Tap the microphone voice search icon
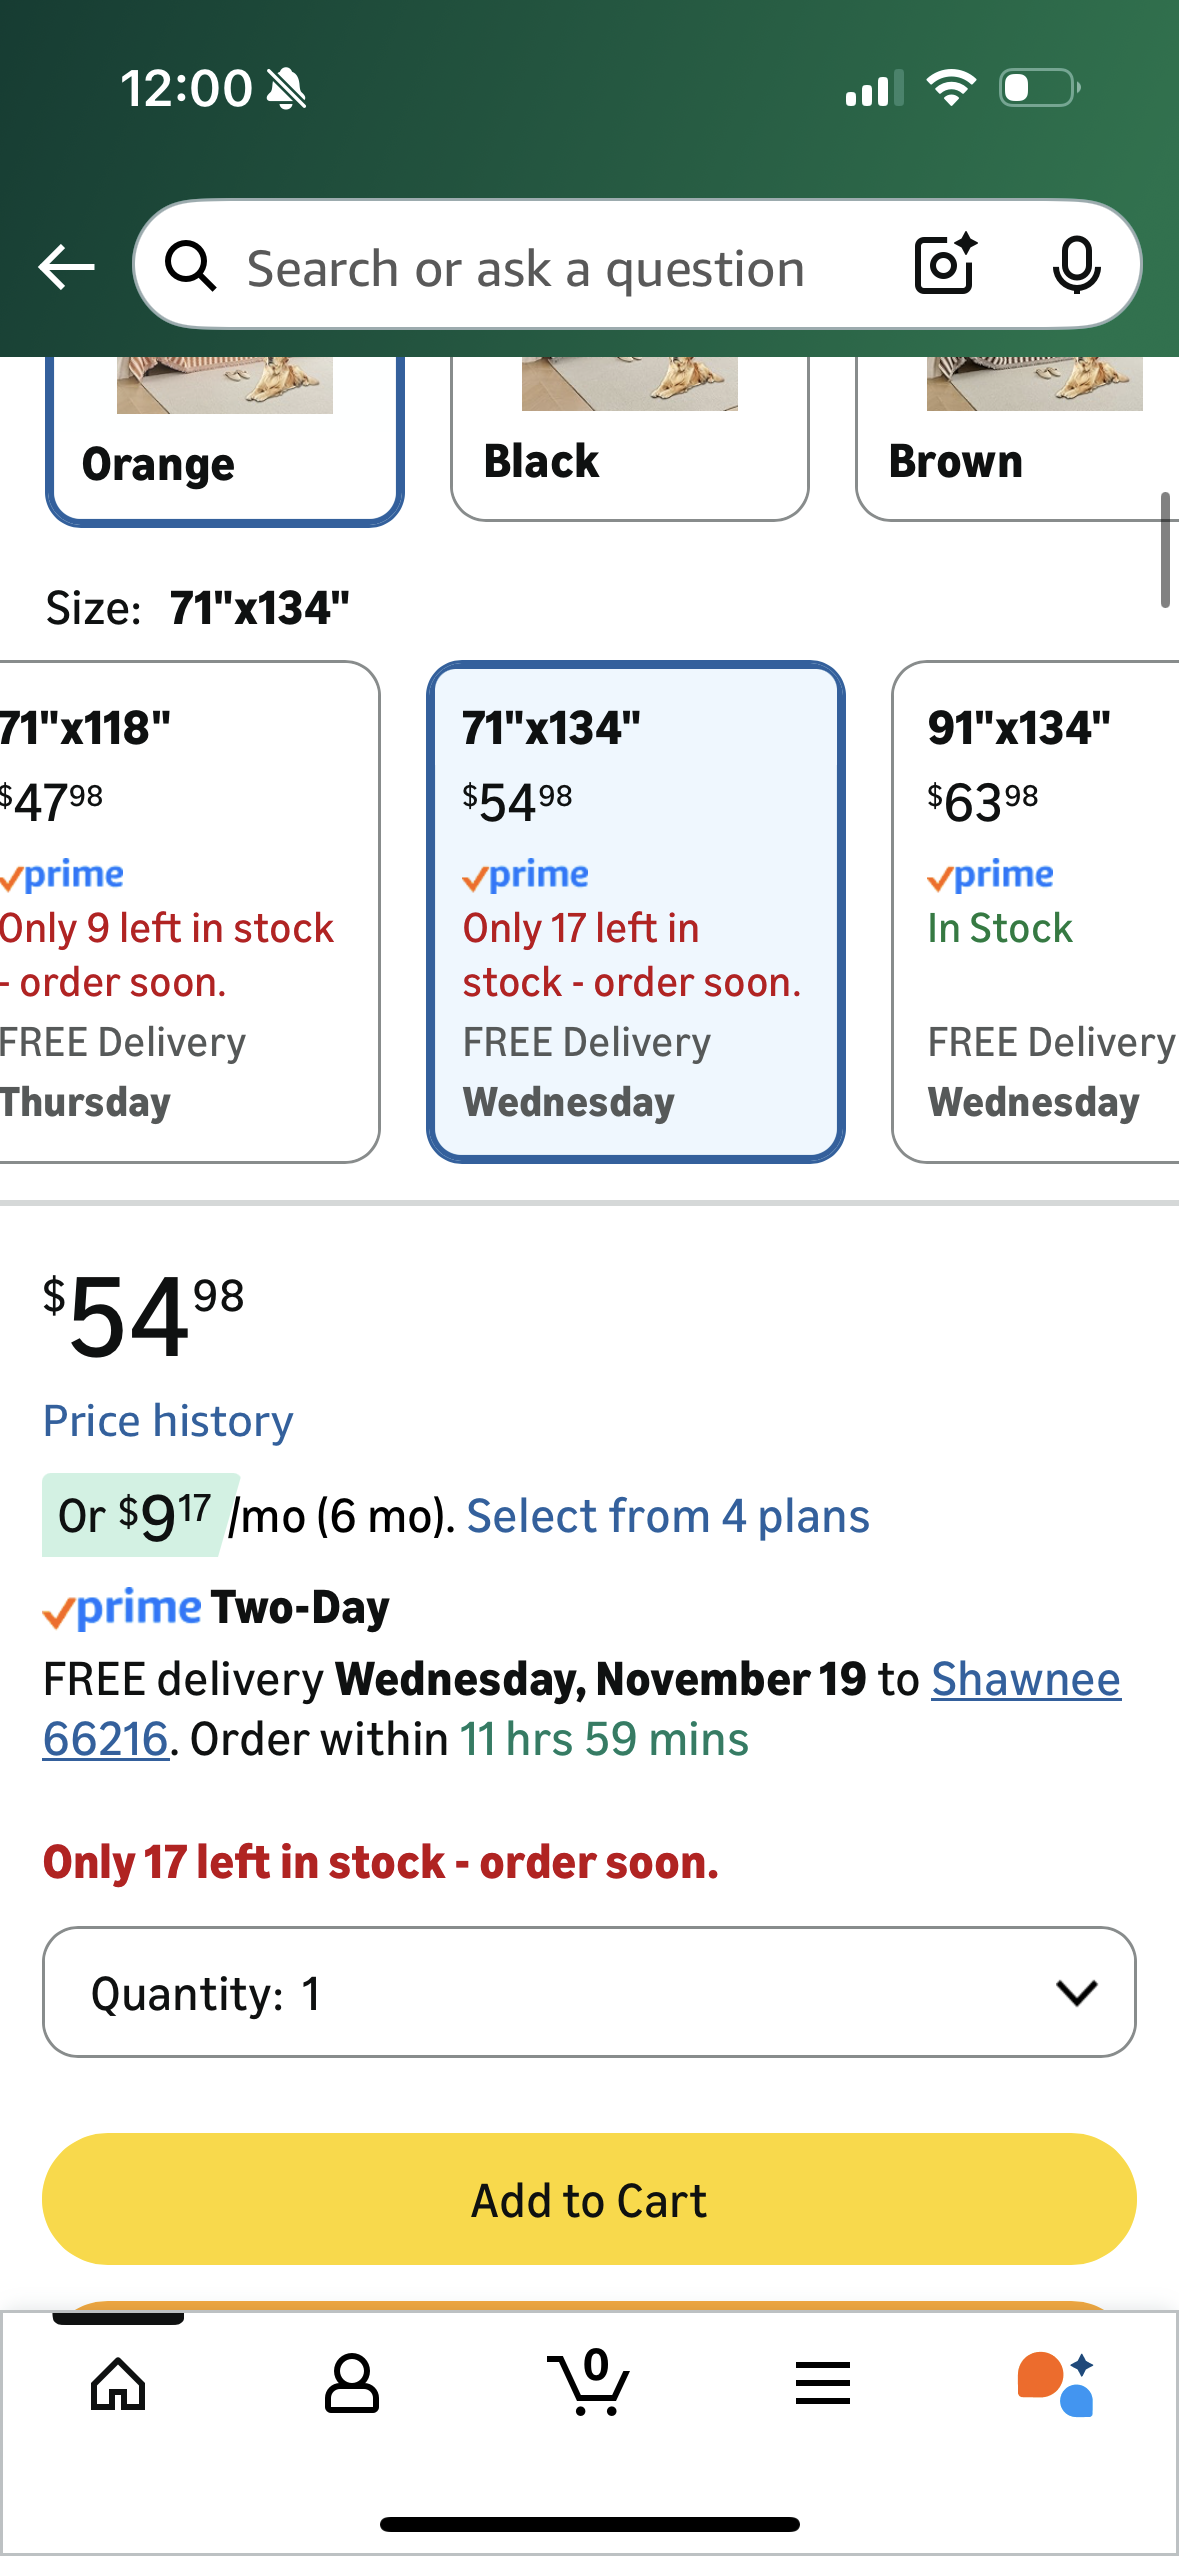The image size is (1179, 2556). coord(1076,265)
